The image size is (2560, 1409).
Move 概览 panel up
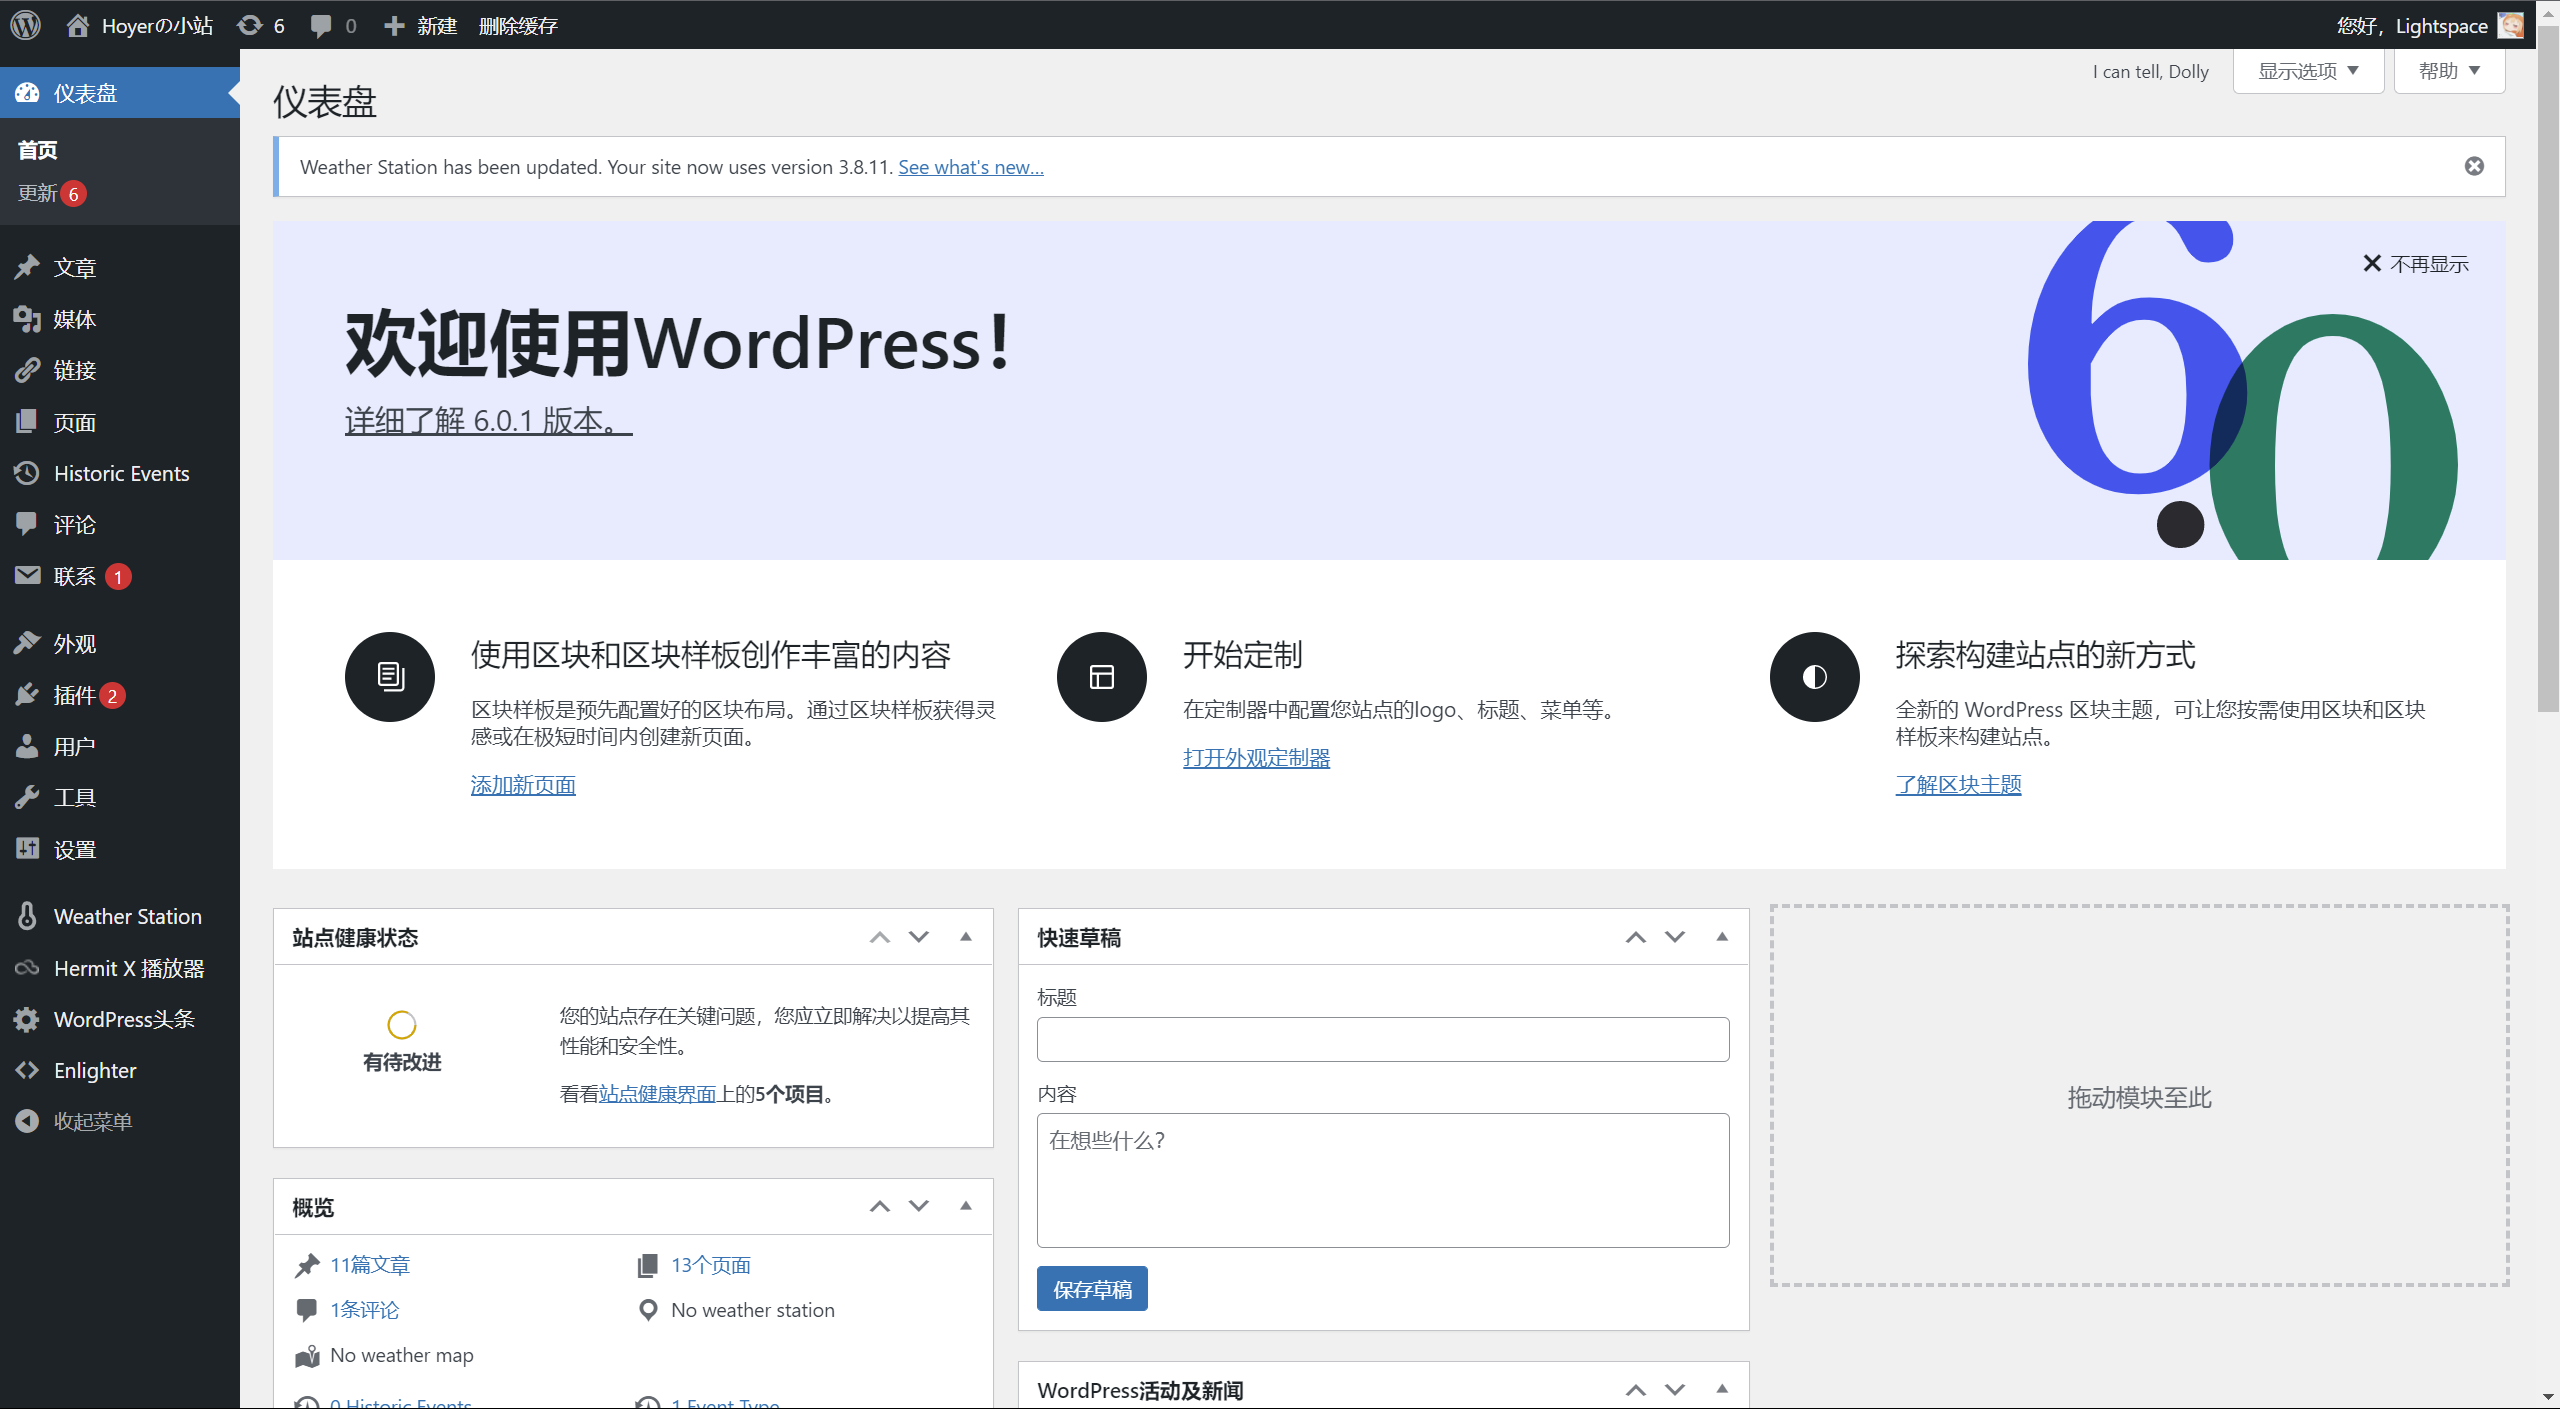coord(879,1206)
